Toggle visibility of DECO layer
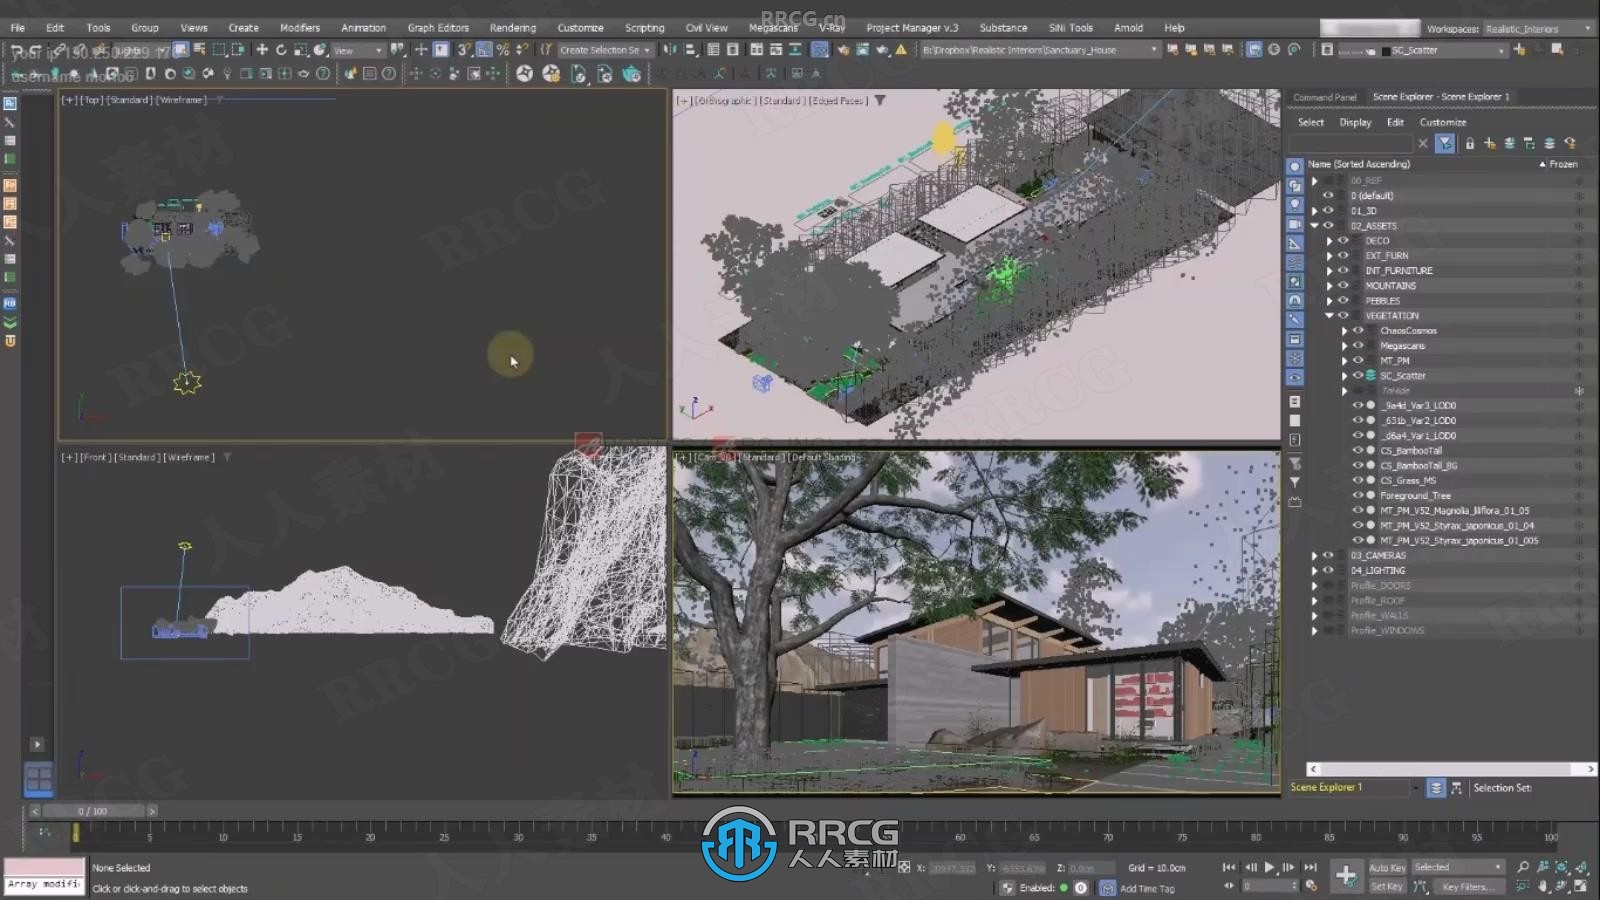 pos(1343,241)
